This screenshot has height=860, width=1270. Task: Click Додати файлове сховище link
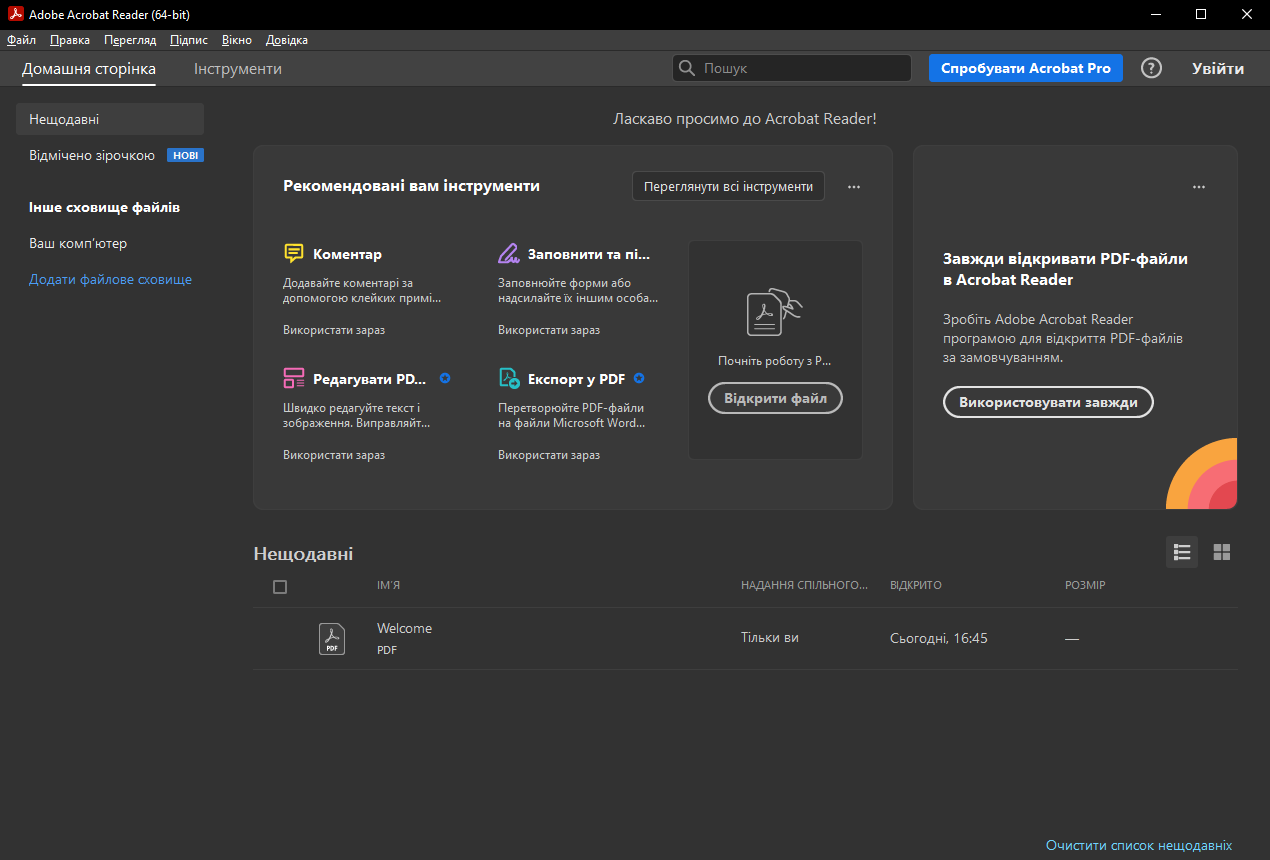[110, 279]
